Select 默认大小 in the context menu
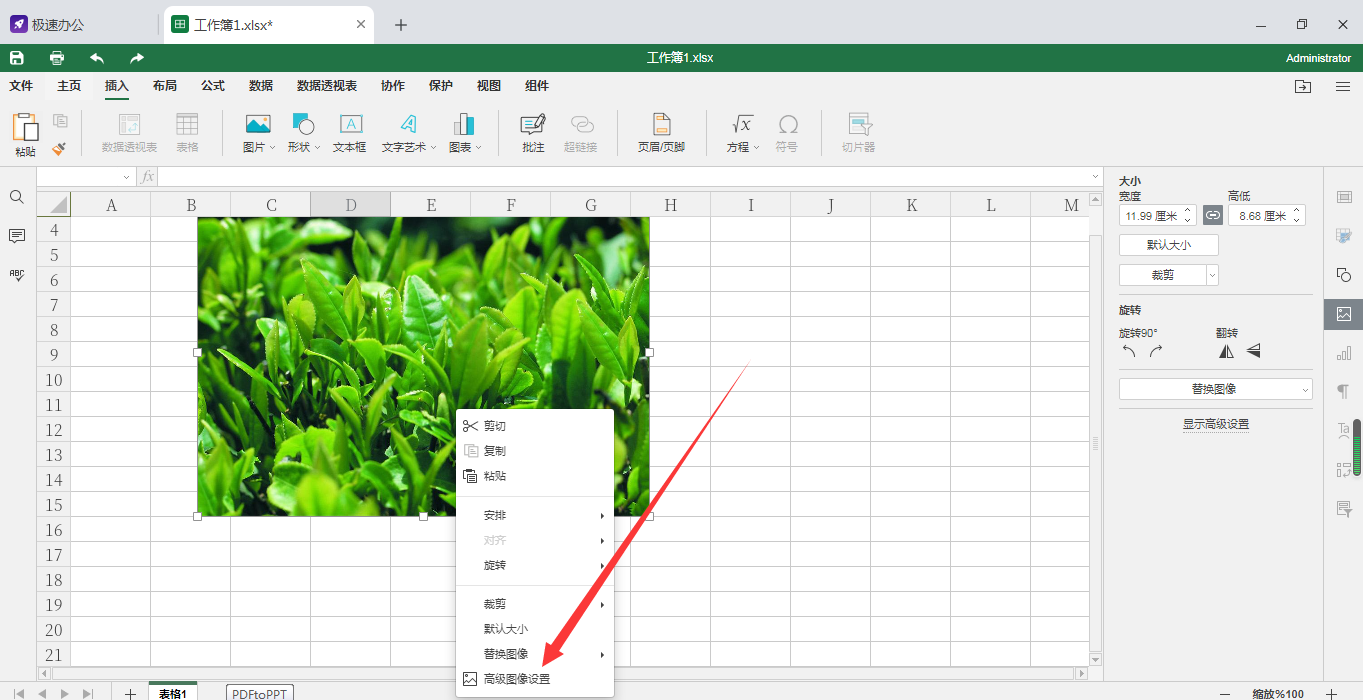The width and height of the screenshot is (1363, 700). [x=535, y=629]
